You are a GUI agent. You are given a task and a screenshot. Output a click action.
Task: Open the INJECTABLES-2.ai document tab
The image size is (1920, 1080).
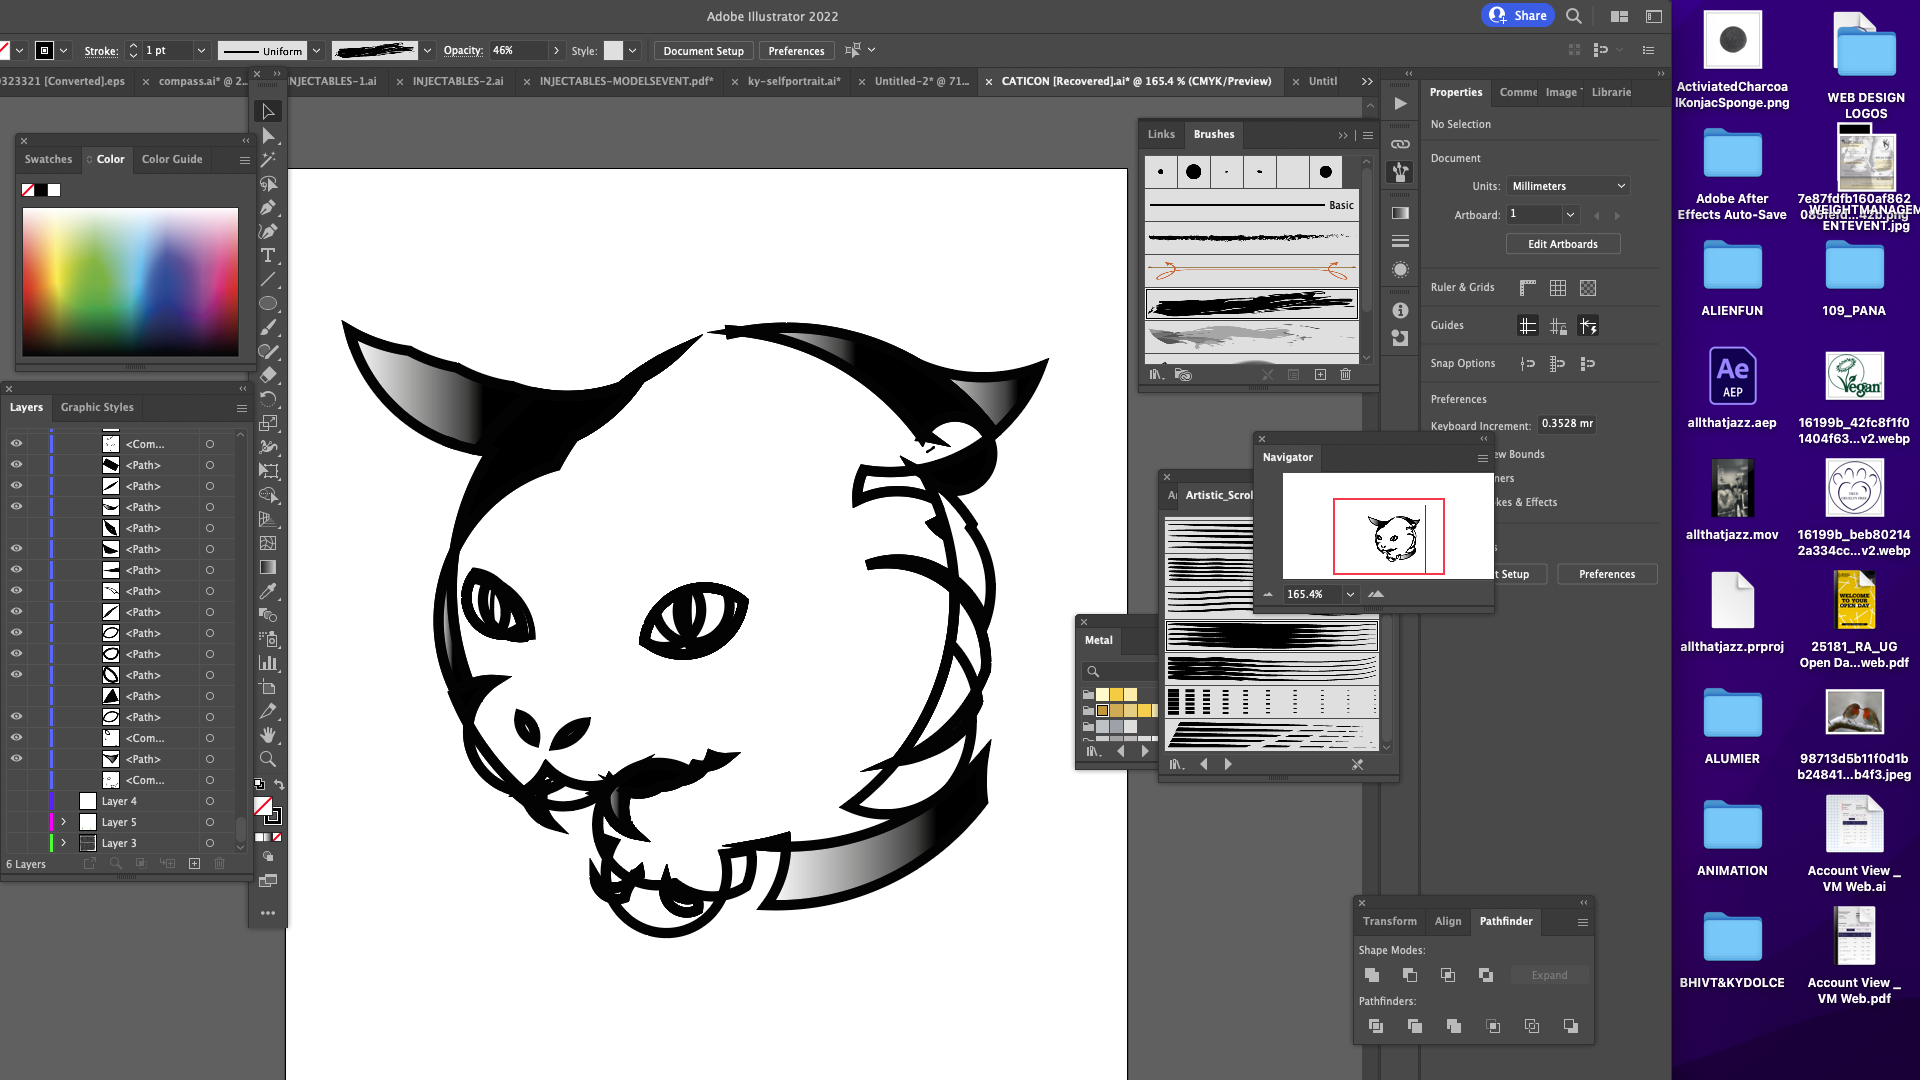point(458,81)
